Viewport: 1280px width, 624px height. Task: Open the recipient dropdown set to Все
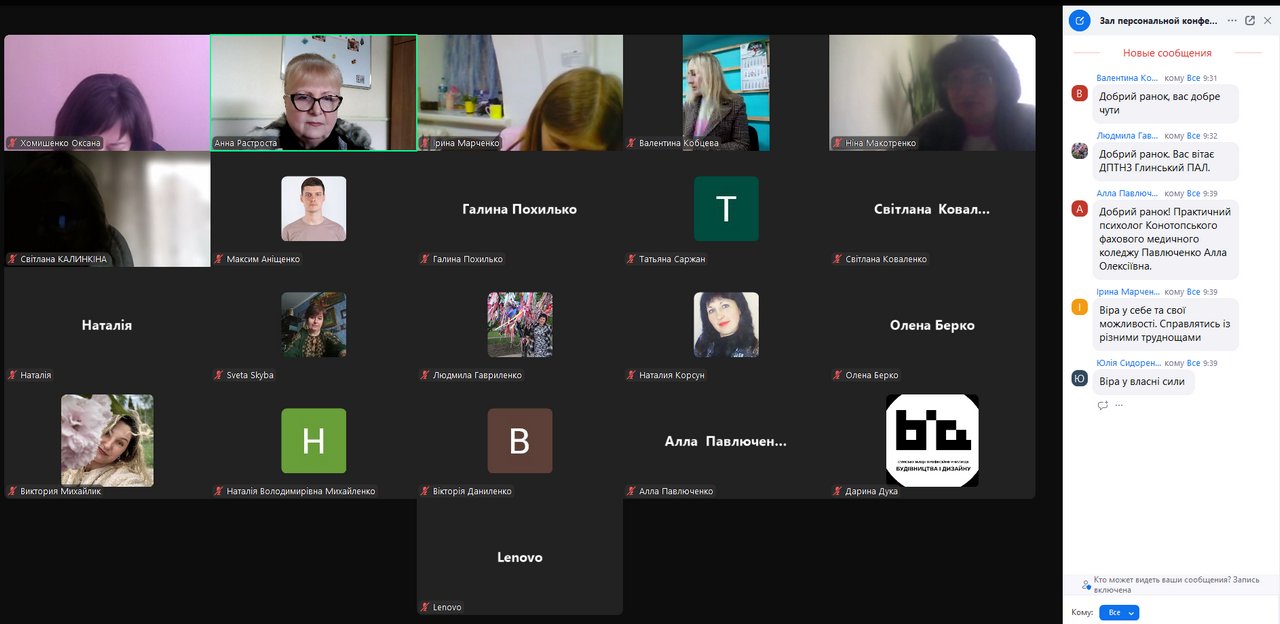click(x=1119, y=612)
